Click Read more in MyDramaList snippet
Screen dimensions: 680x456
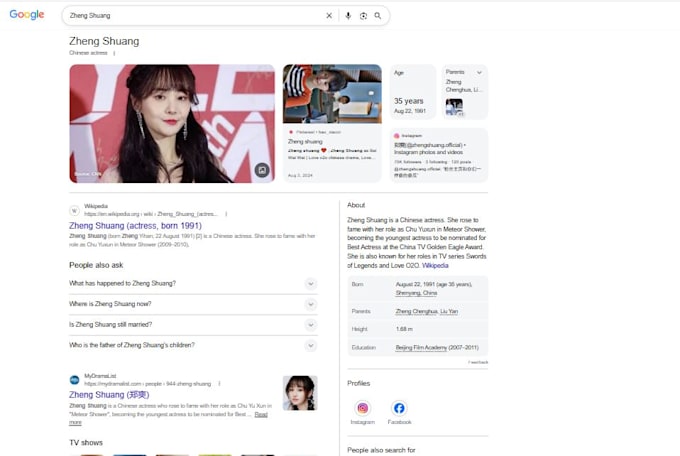pyautogui.click(x=261, y=415)
